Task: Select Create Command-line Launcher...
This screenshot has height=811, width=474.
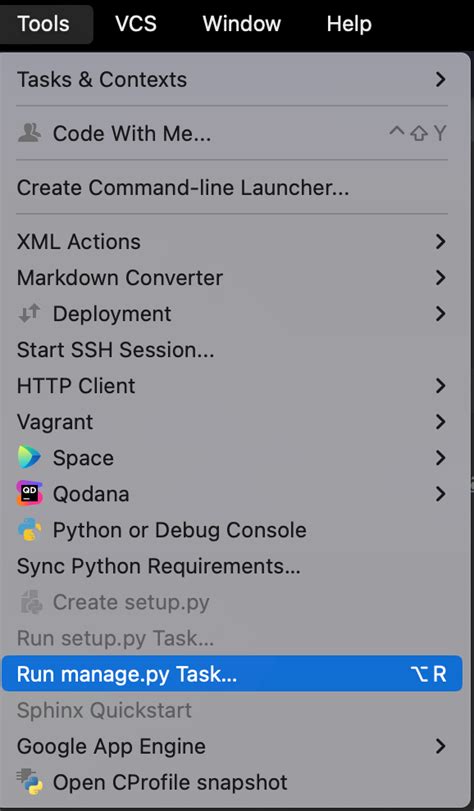Action: click(x=232, y=187)
